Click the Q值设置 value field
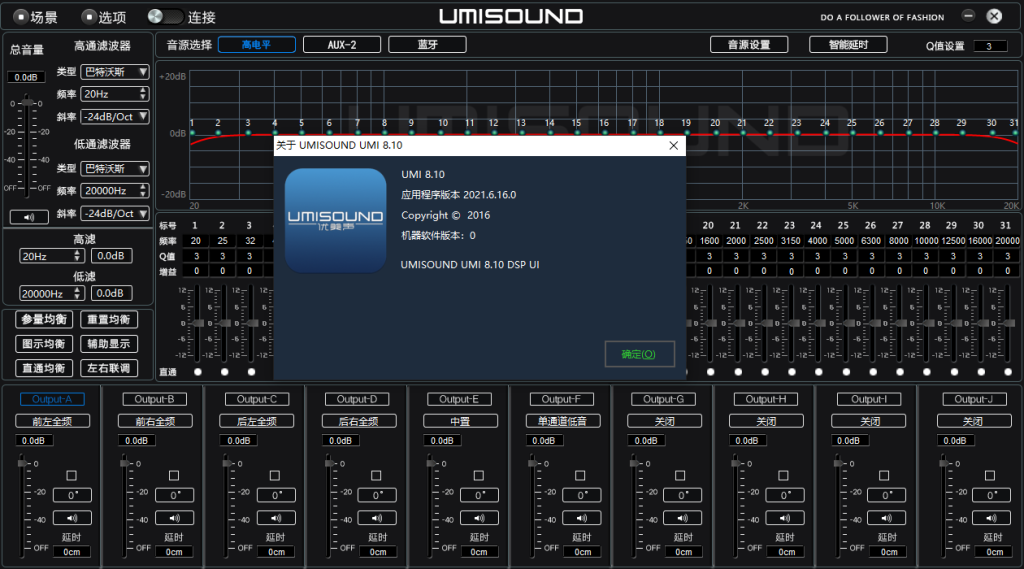This screenshot has height=569, width=1024. (x=989, y=46)
